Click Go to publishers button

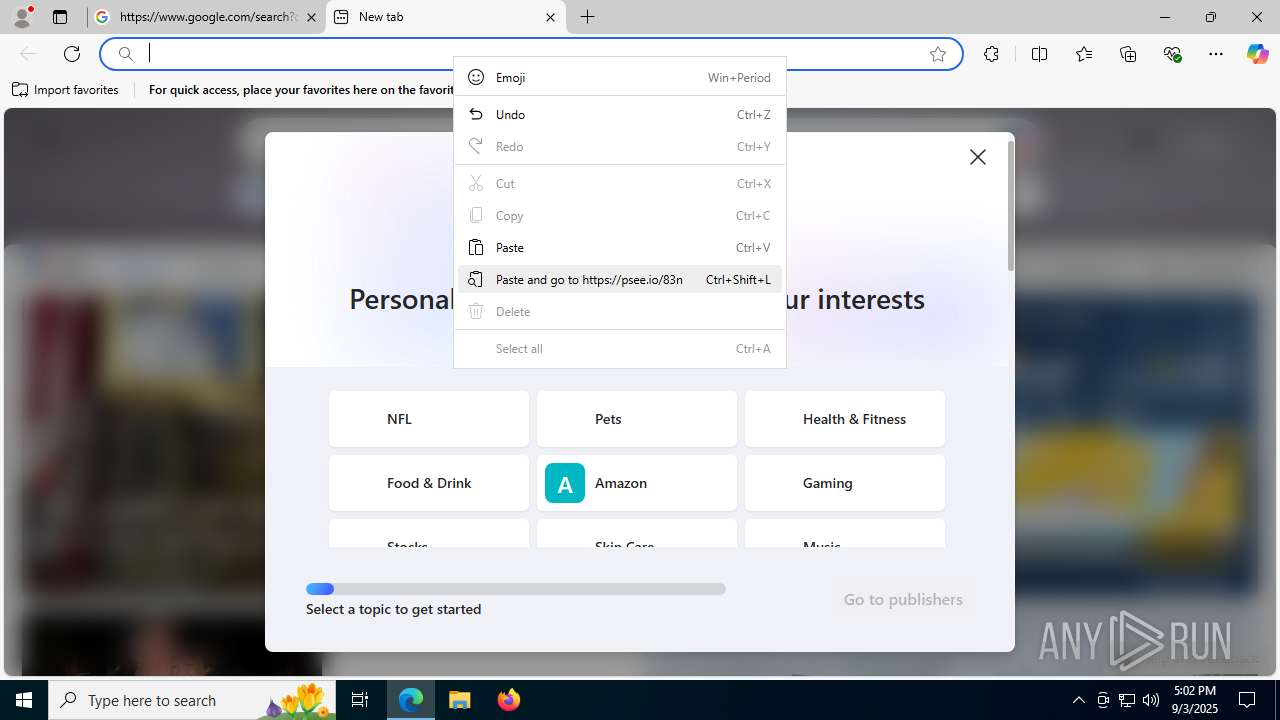[903, 599]
